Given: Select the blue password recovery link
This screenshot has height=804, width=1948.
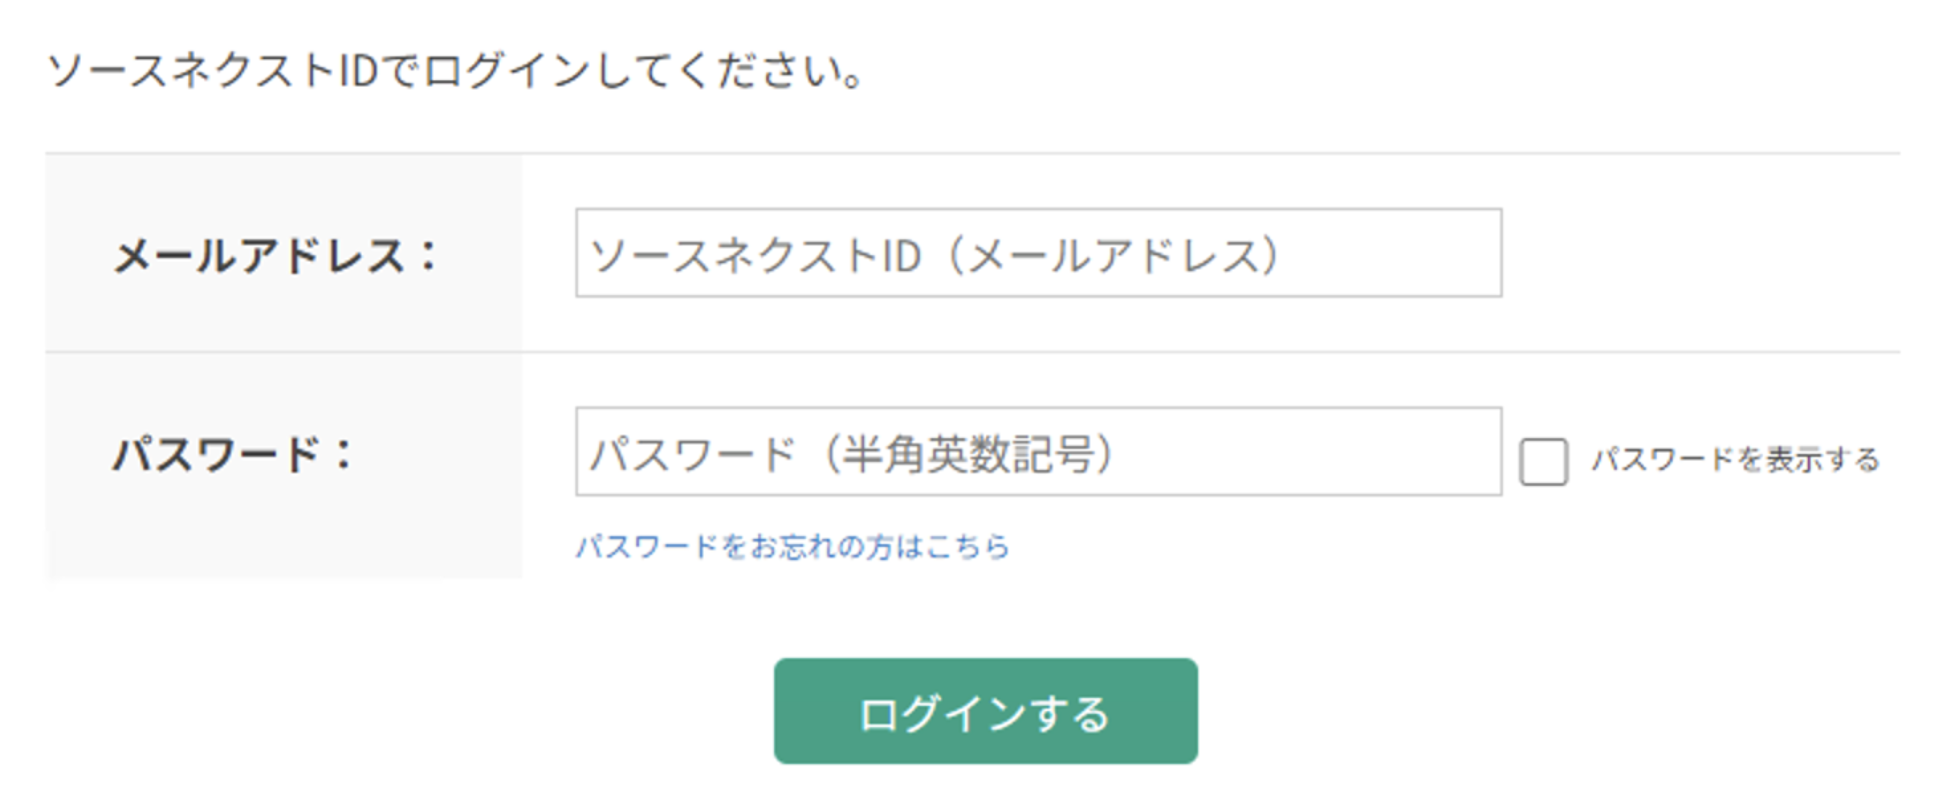Looking at the screenshot, I should point(793,547).
